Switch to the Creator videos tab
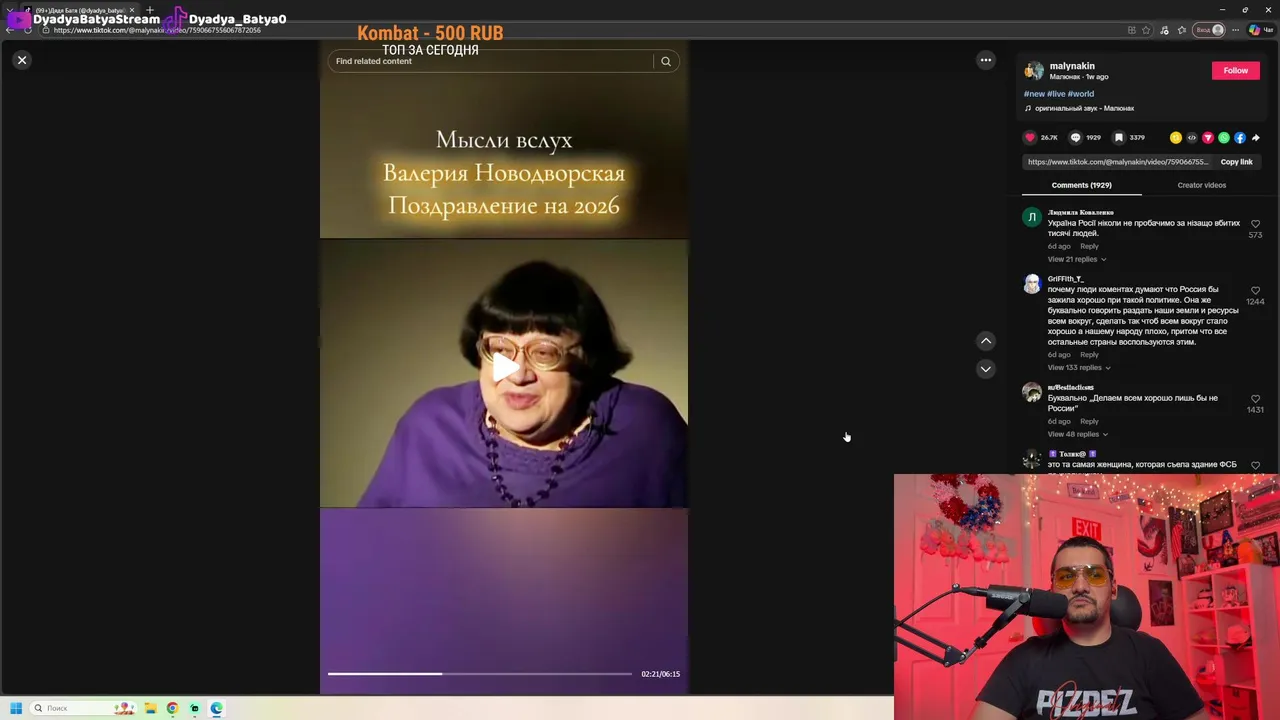Viewport: 1280px width, 720px height. [1201, 185]
